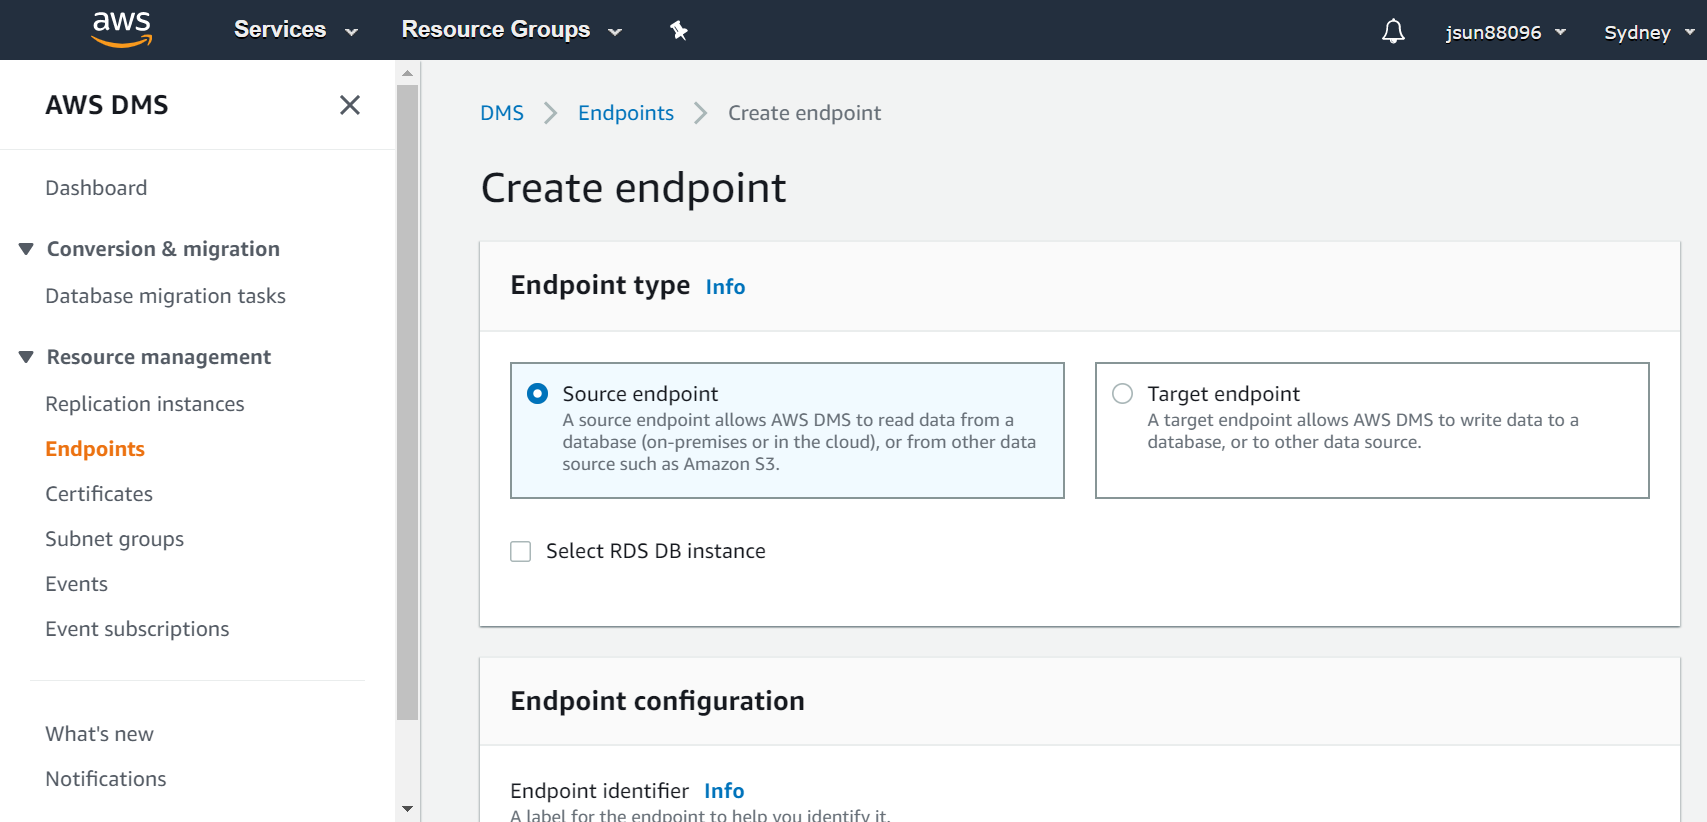Image resolution: width=1707 pixels, height=822 pixels.
Task: Close the AWS DMS sidebar
Action: tap(349, 105)
